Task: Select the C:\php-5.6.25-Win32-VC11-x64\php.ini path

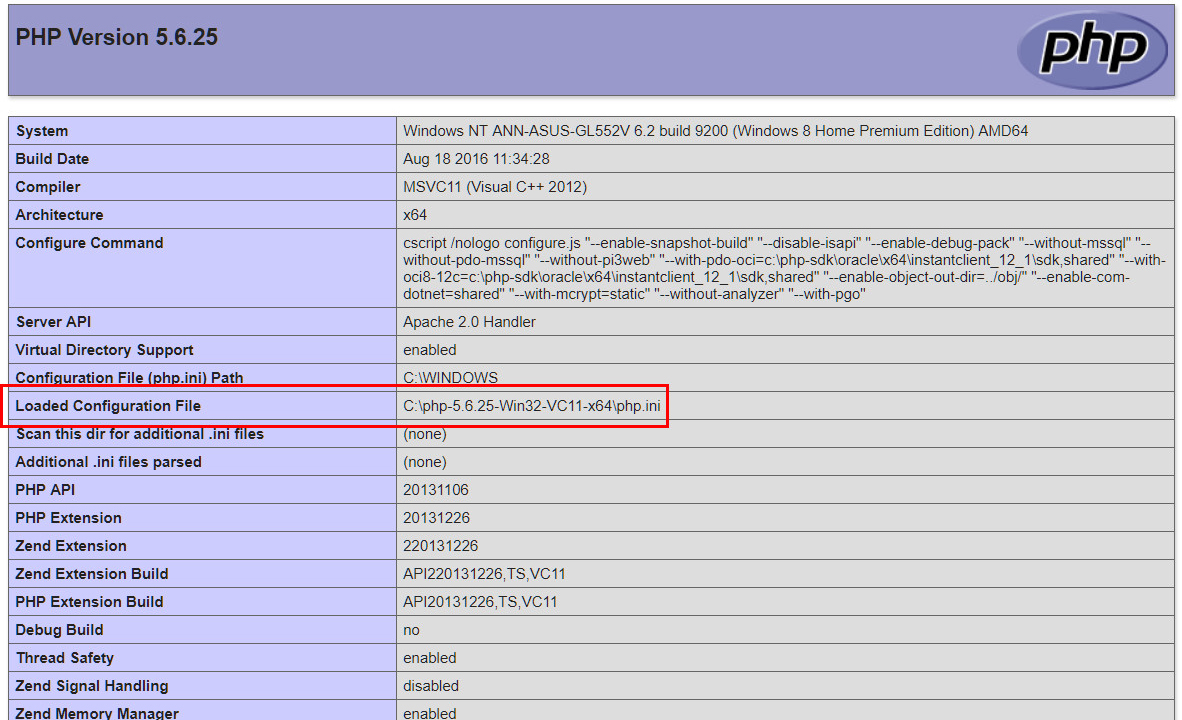Action: (x=531, y=406)
